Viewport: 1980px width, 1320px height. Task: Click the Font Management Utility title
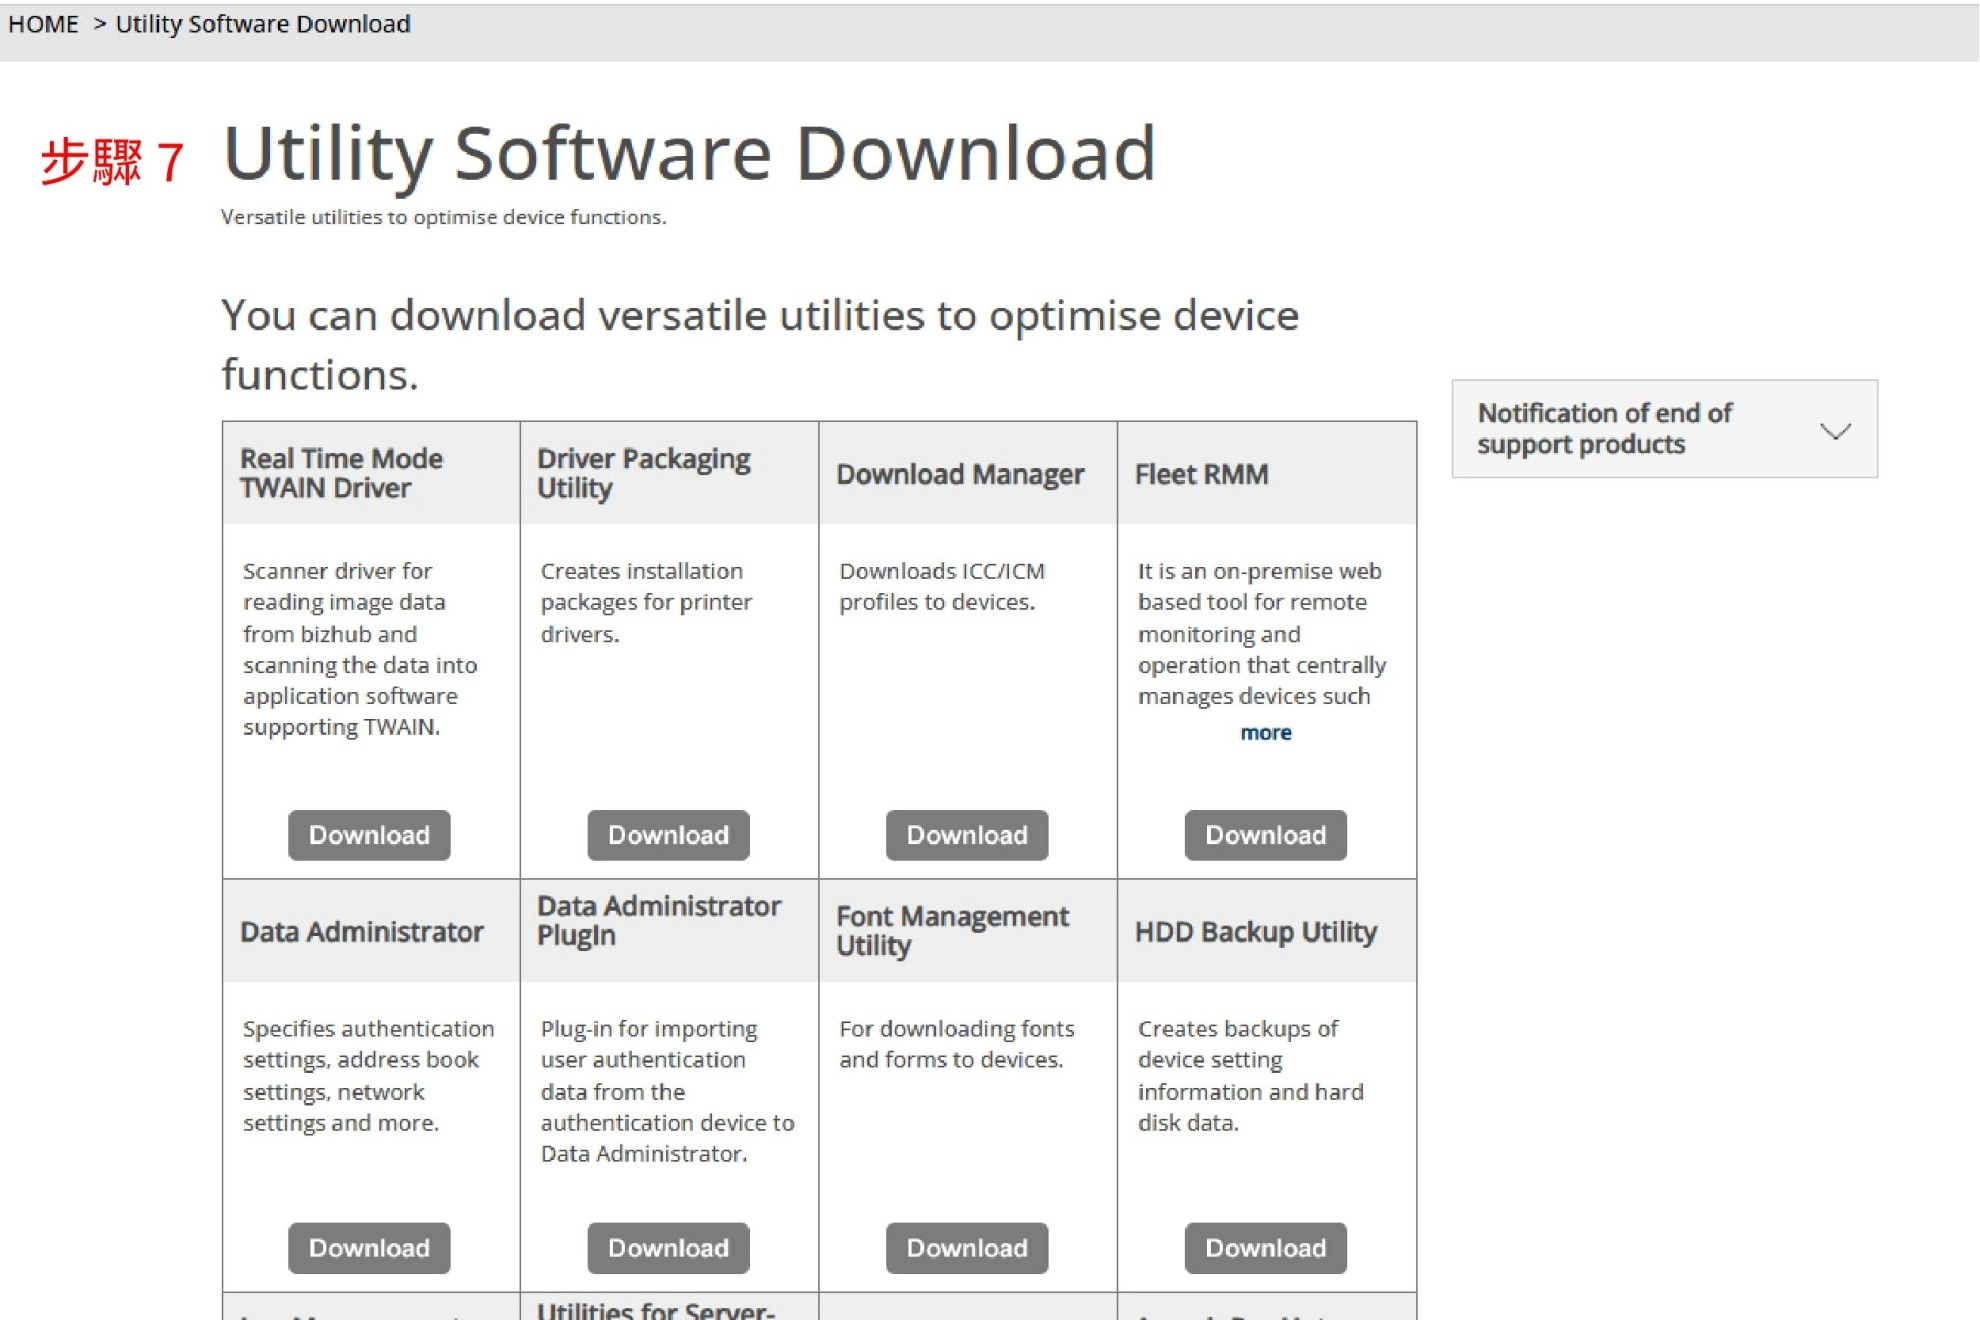tap(952, 931)
